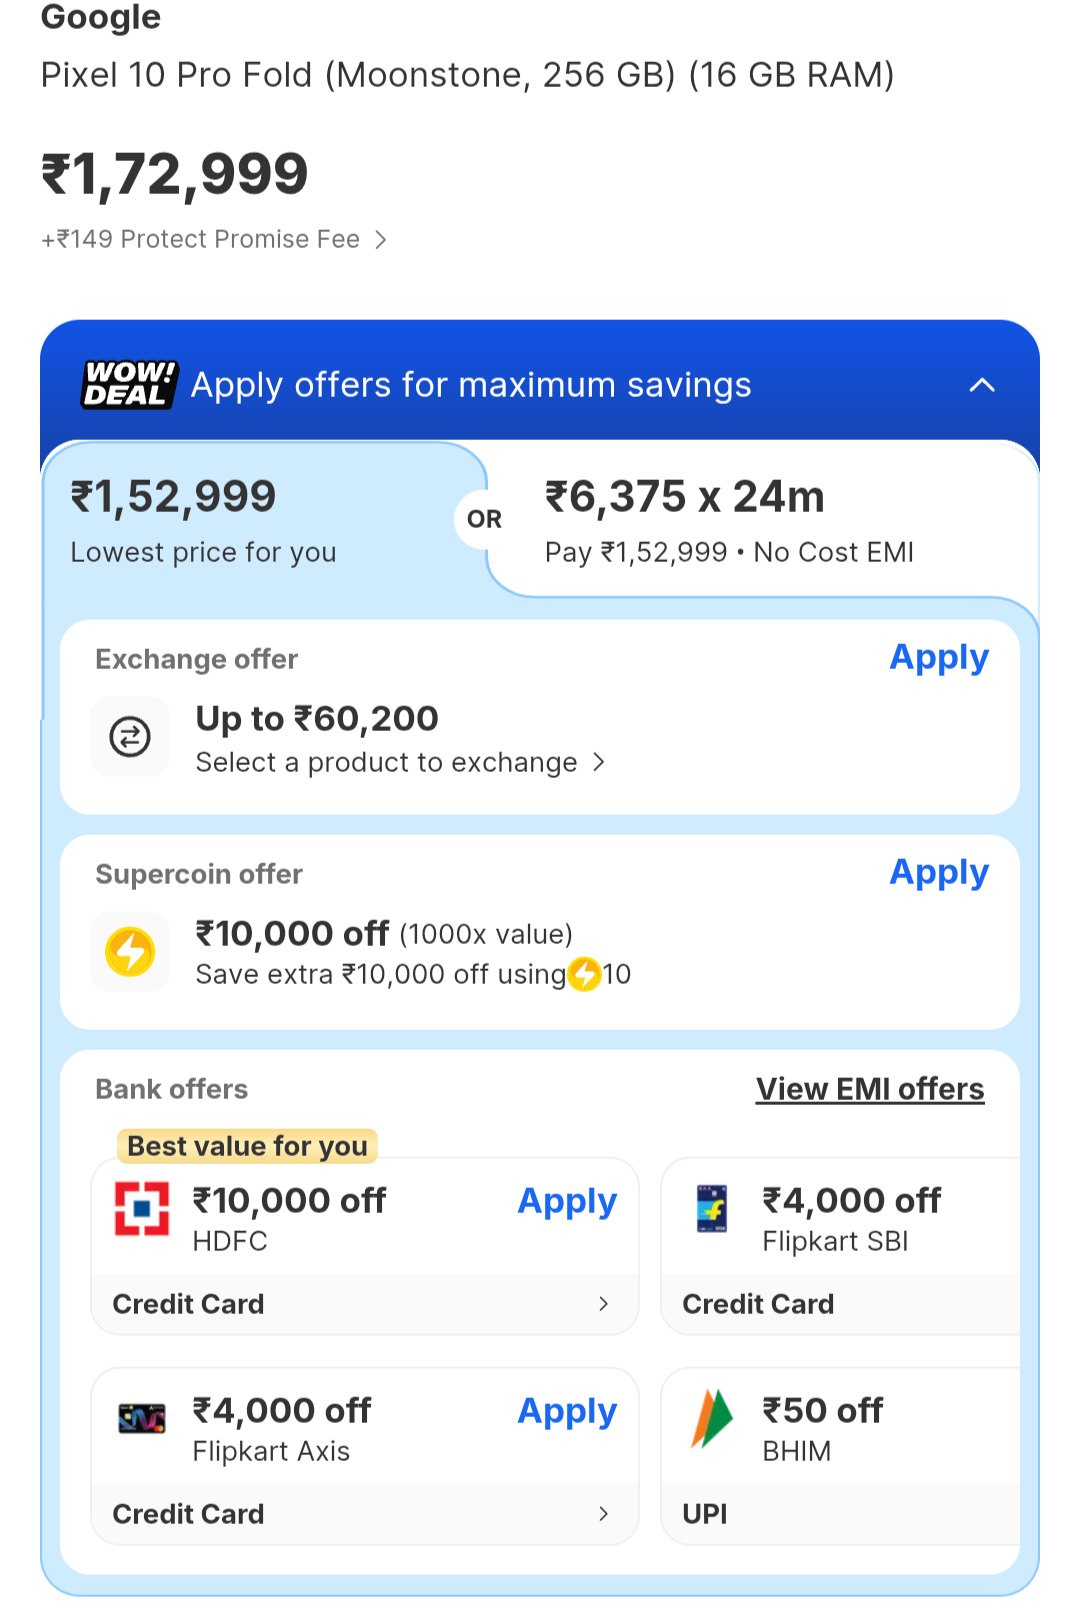Apply the Supercoin offer
Screen dimensions: 1080x1612
coord(939,873)
